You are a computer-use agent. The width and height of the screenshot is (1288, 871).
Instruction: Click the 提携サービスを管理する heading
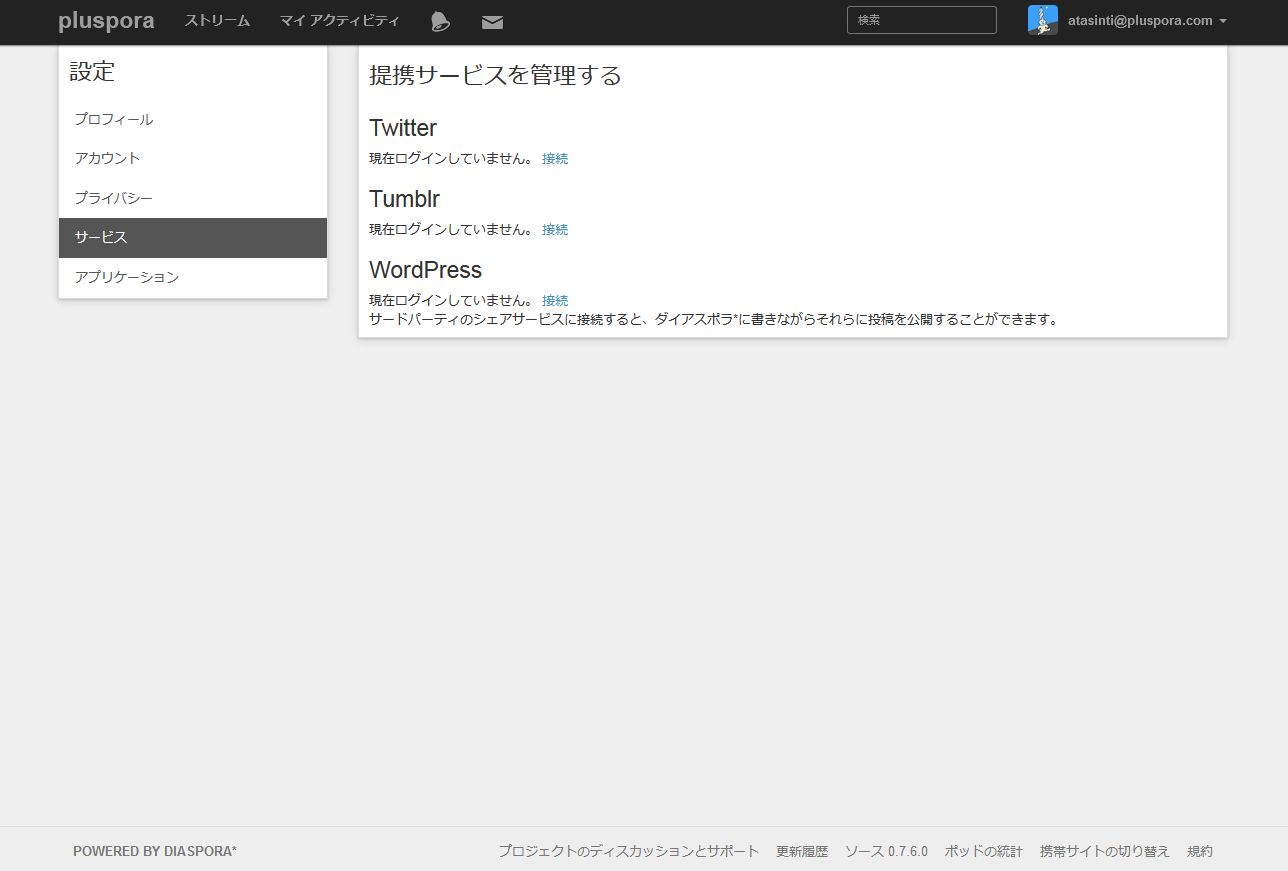[x=495, y=75]
